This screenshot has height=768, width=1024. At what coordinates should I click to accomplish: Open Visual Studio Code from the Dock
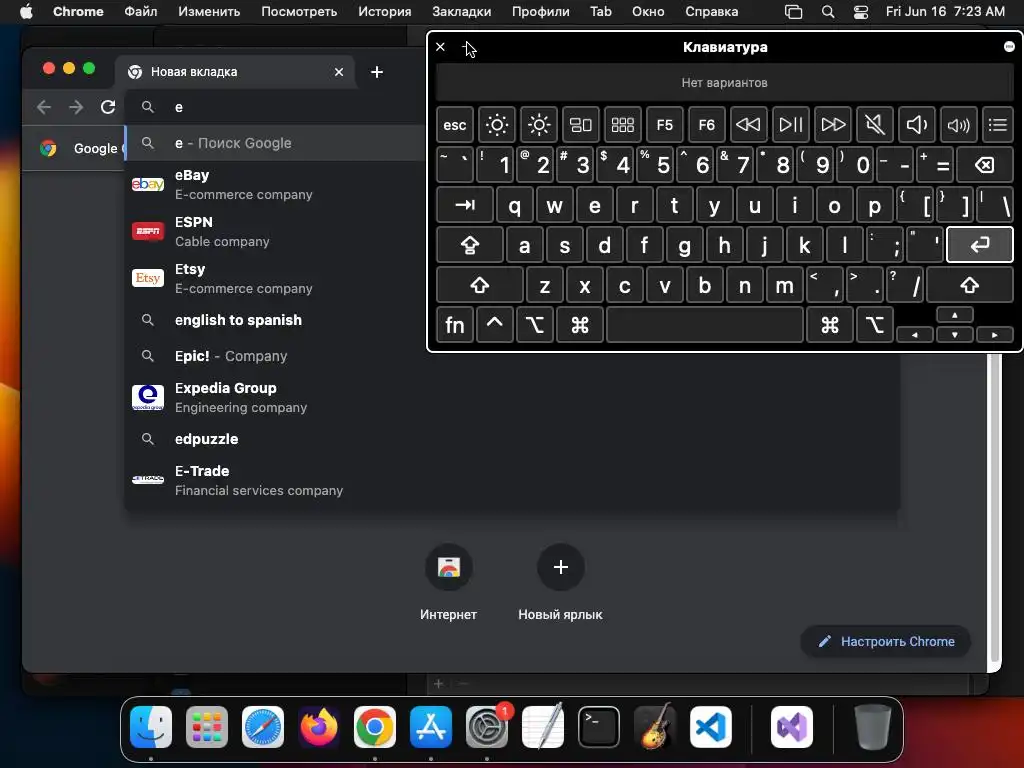tap(711, 727)
